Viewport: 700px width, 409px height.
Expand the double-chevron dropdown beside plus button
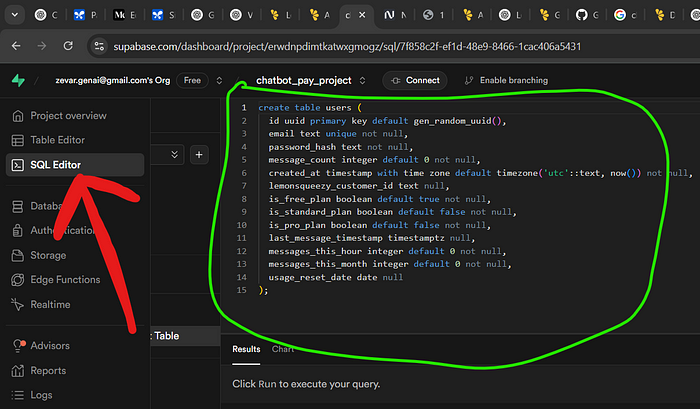coord(175,154)
